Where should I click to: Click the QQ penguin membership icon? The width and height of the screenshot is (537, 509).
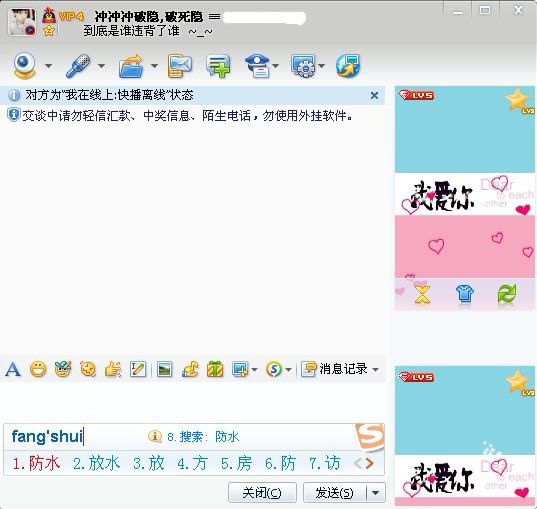click(x=49, y=15)
